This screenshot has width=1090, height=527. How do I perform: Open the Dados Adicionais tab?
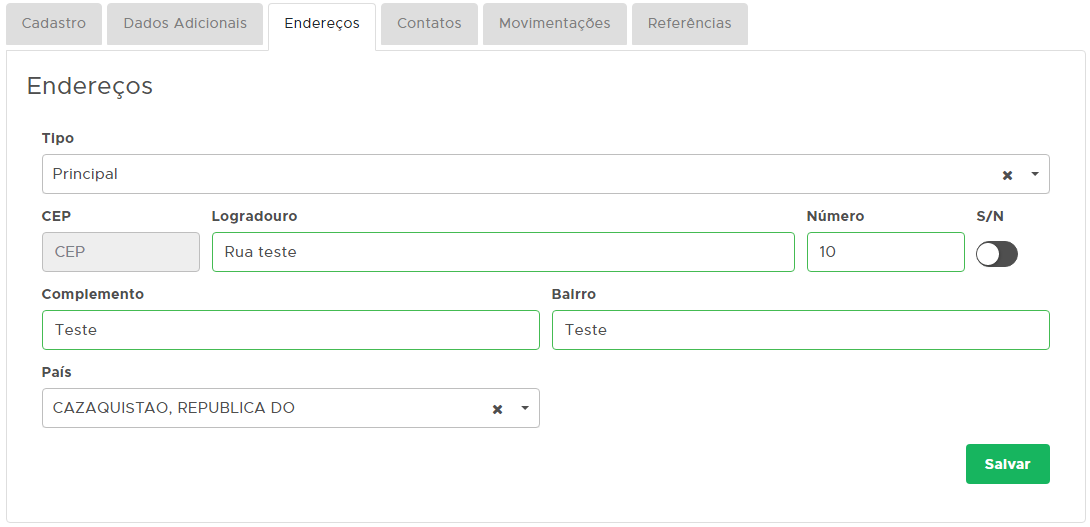pyautogui.click(x=185, y=23)
